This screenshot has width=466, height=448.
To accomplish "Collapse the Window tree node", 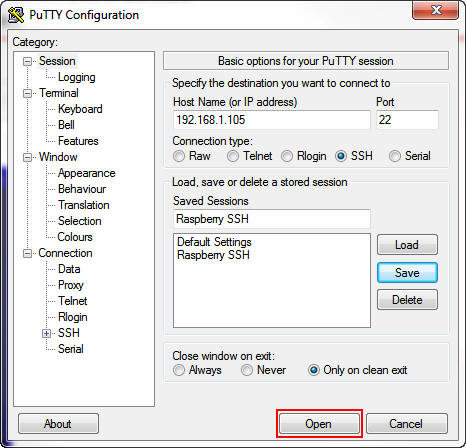I will pos(27,157).
